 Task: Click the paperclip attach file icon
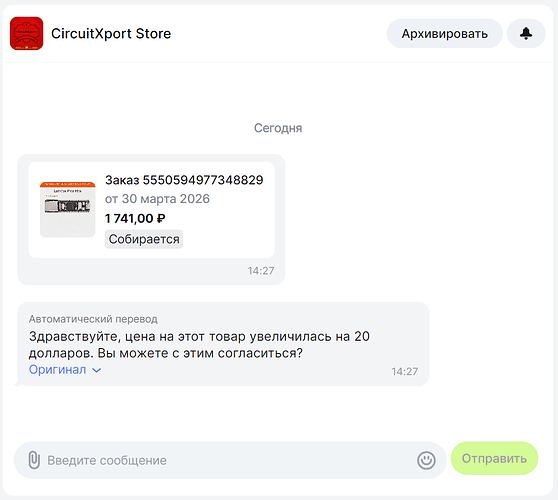click(34, 460)
